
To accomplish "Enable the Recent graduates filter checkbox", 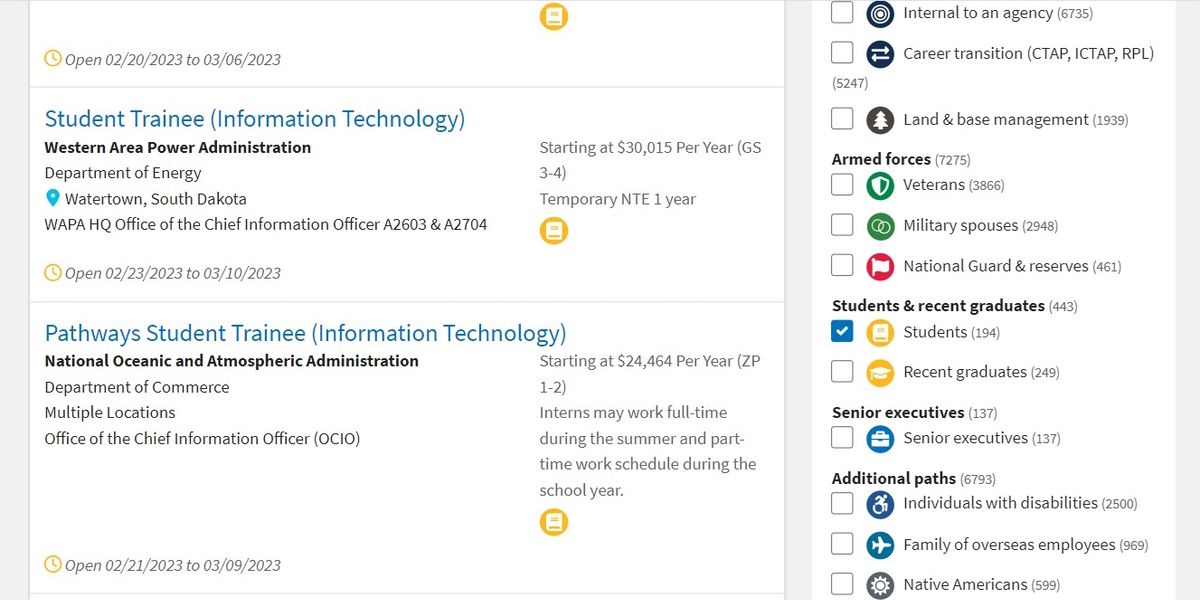I will click(842, 371).
